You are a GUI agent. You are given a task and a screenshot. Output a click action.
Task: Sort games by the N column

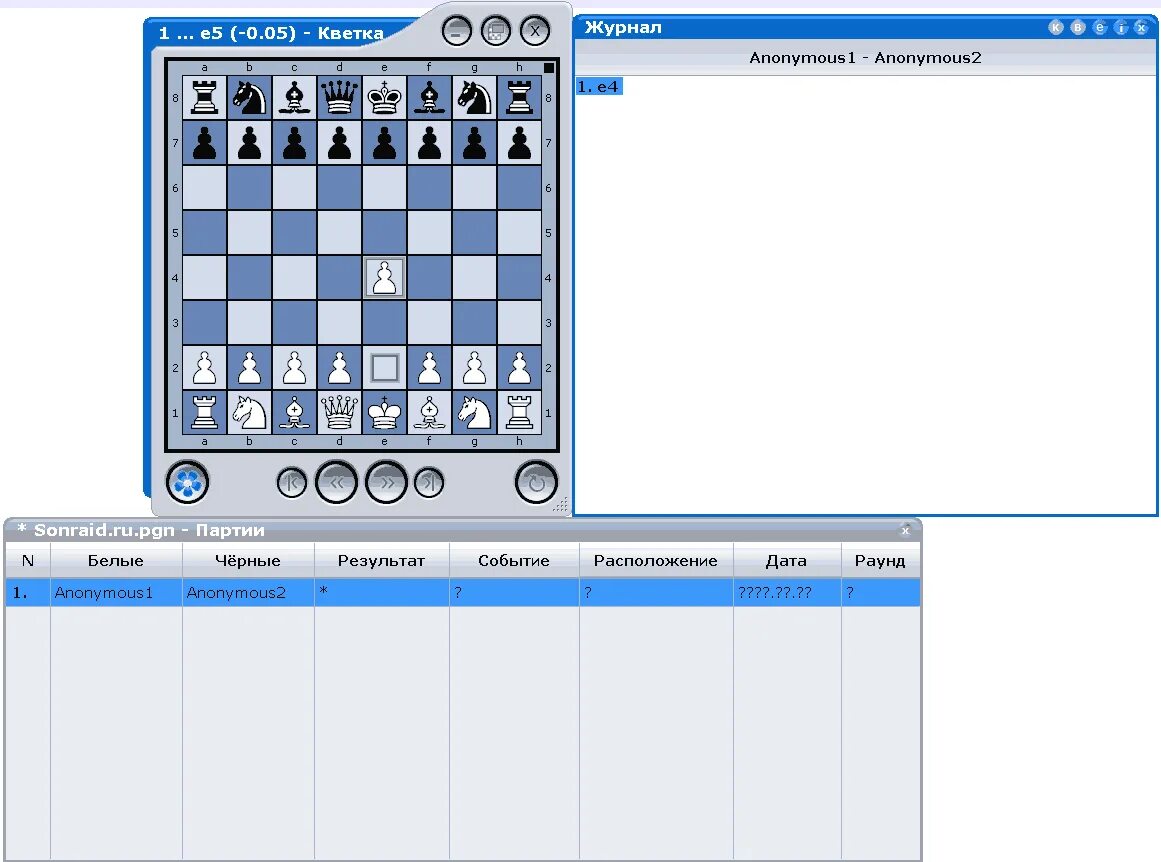tap(28, 561)
